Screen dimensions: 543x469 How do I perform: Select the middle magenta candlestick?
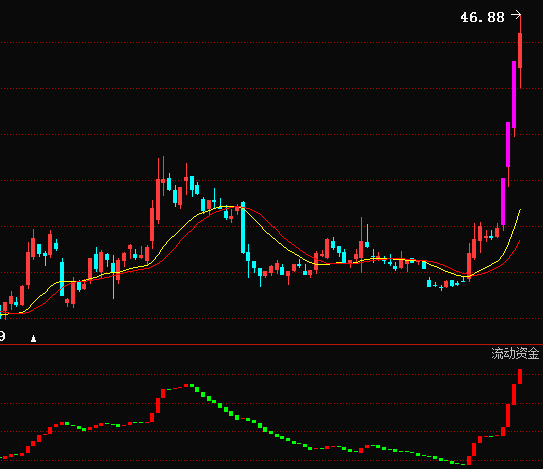coord(508,144)
